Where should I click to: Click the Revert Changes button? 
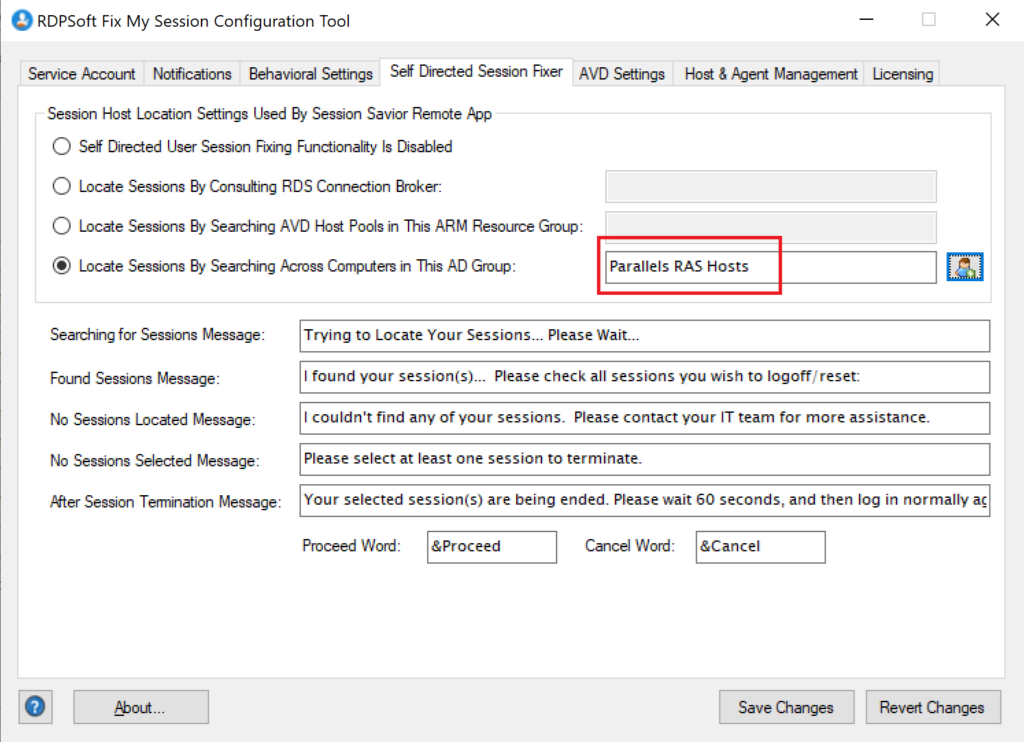click(x=933, y=707)
